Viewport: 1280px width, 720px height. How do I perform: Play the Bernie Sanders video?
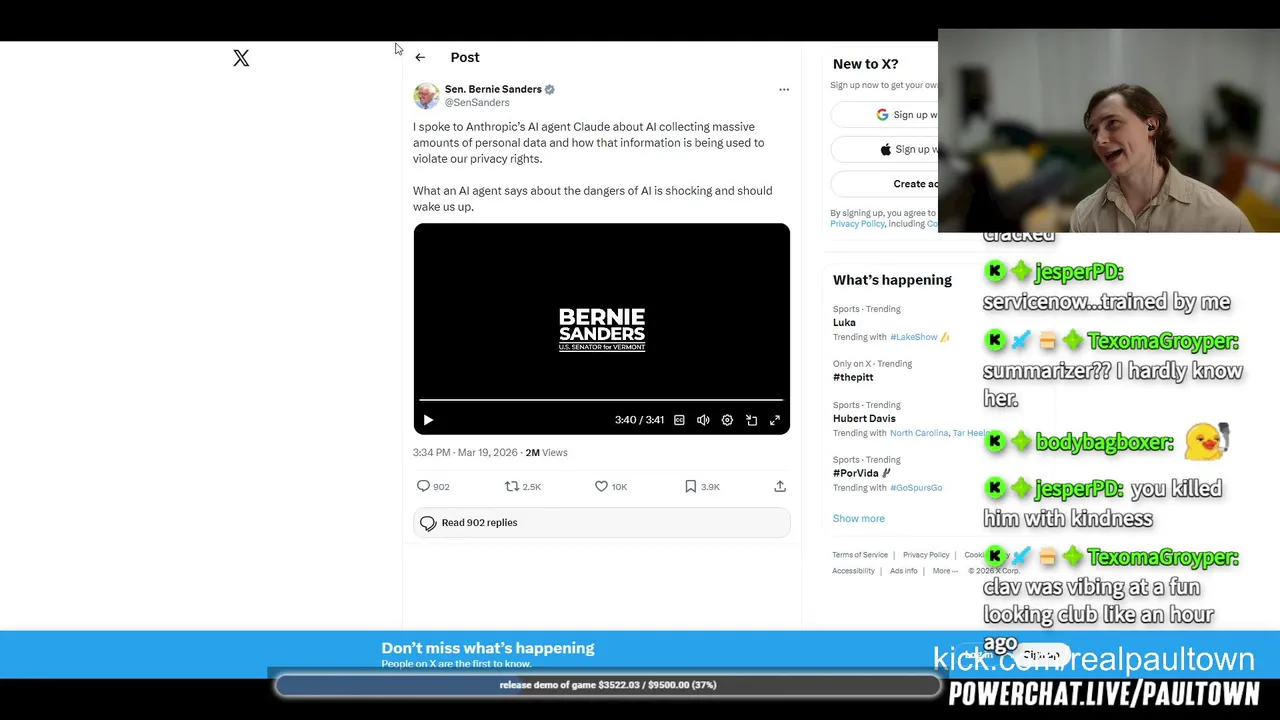(428, 420)
